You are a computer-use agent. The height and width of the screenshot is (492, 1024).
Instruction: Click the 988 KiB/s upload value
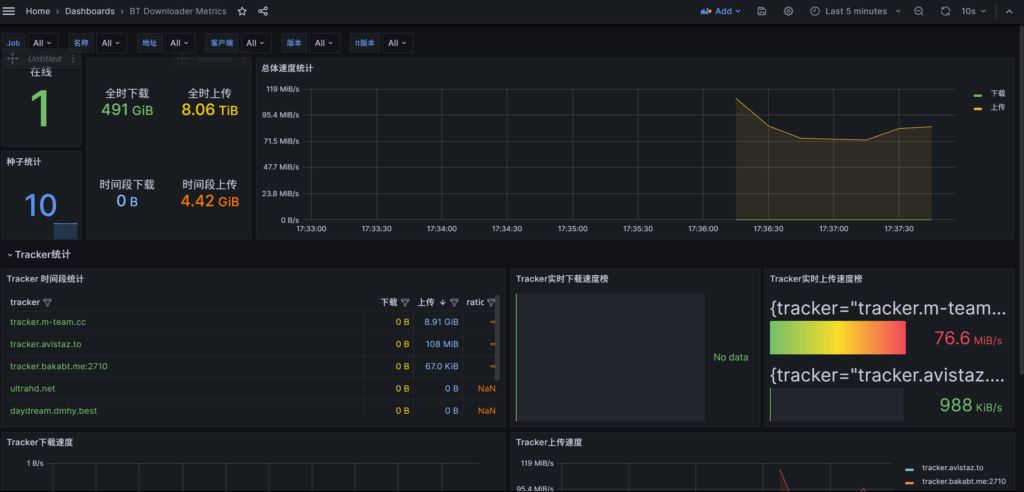[x=970, y=405]
